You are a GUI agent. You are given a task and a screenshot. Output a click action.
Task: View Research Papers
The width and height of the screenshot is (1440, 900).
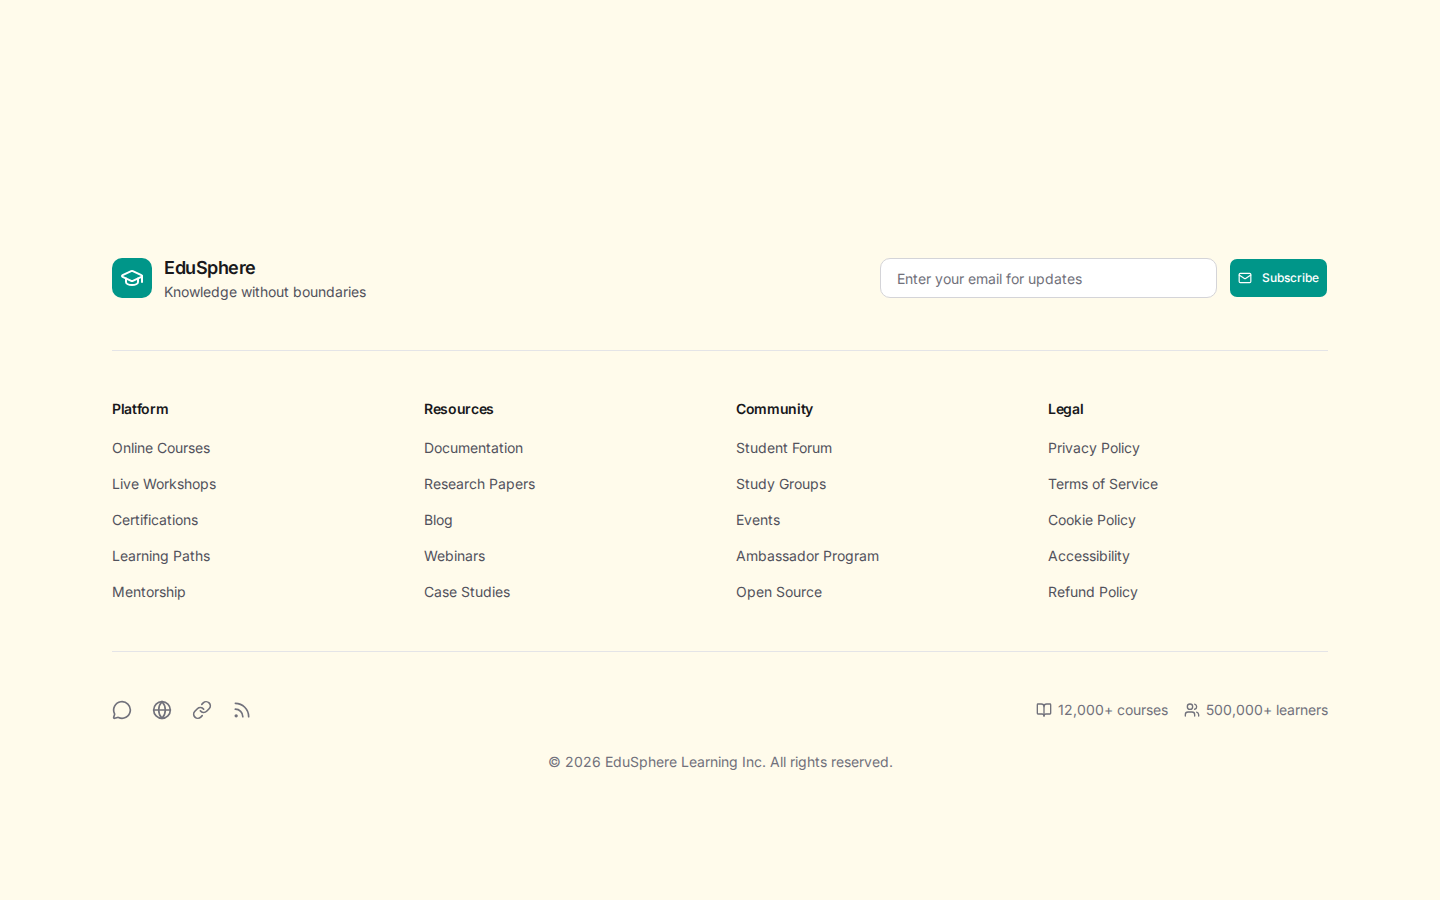(x=479, y=484)
